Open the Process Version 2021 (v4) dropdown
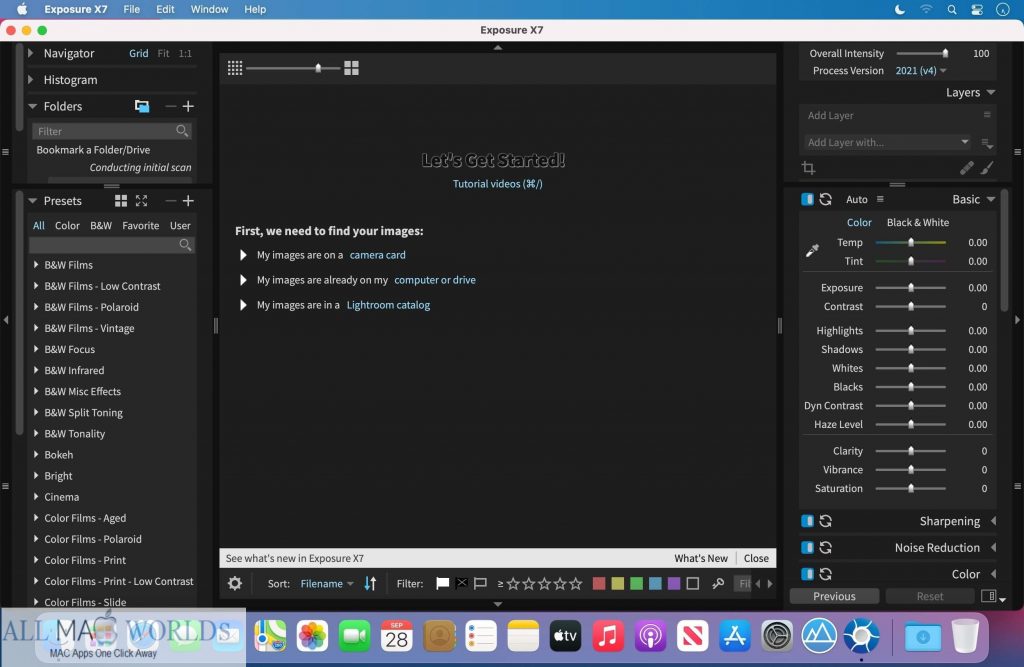Viewport: 1024px width, 667px height. coord(921,71)
